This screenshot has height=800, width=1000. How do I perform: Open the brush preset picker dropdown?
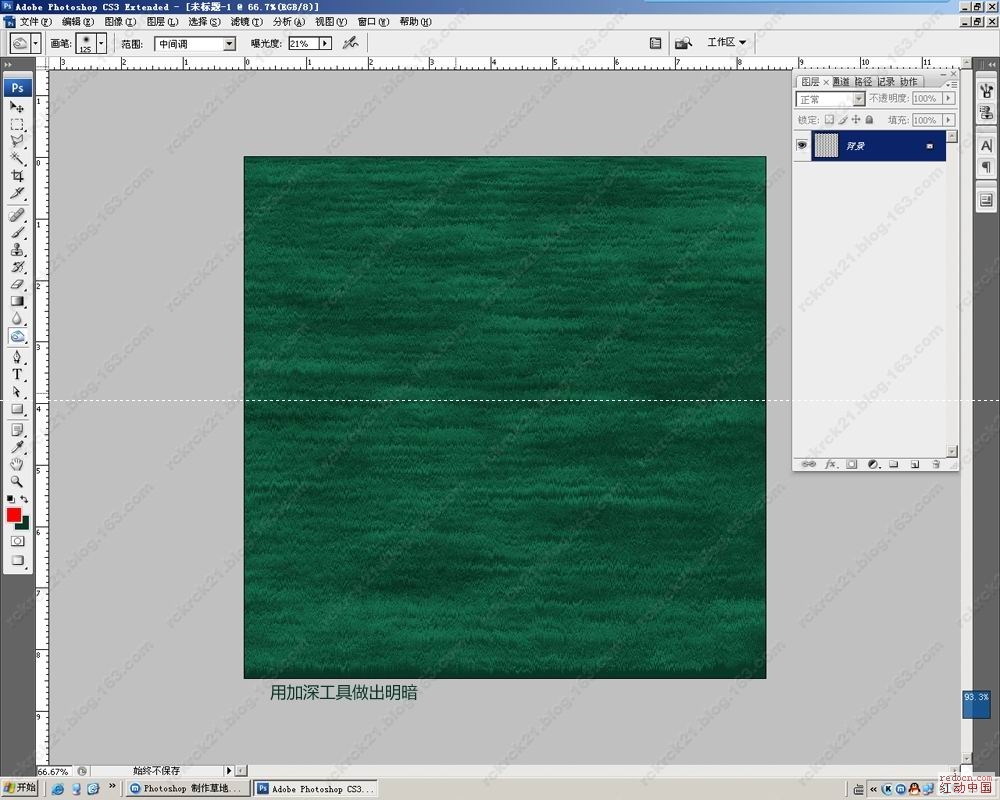pyautogui.click(x=101, y=43)
